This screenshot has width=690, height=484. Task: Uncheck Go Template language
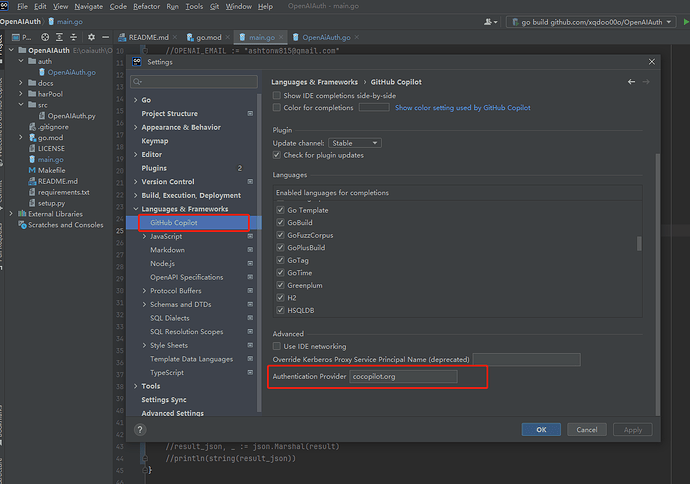click(280, 210)
